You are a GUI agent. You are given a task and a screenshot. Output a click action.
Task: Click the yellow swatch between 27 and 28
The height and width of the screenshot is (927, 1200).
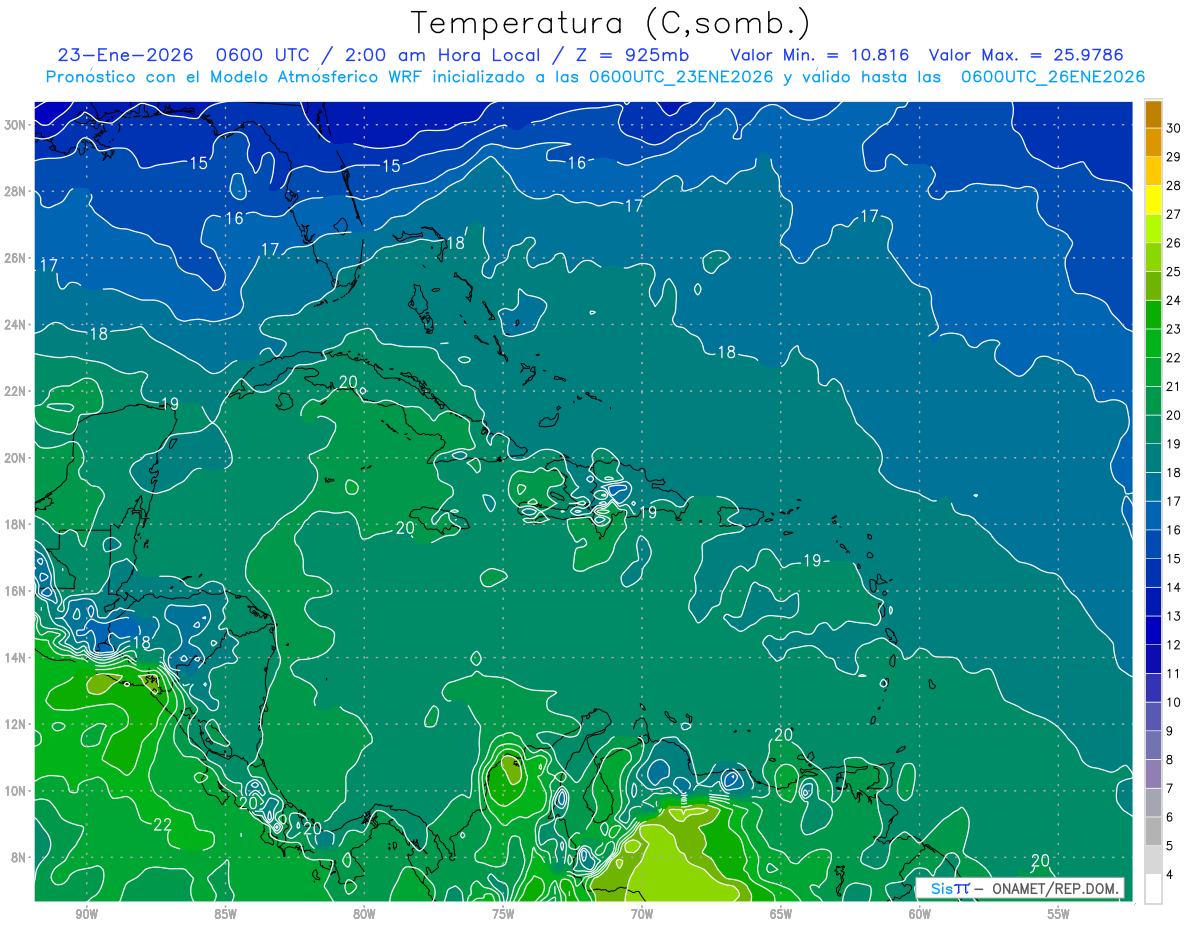1153,200
